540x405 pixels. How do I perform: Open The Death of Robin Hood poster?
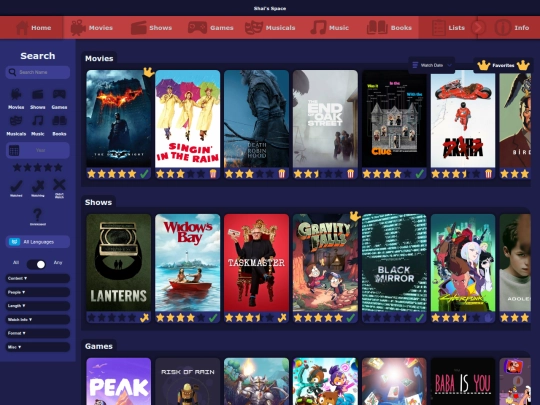tap(257, 119)
